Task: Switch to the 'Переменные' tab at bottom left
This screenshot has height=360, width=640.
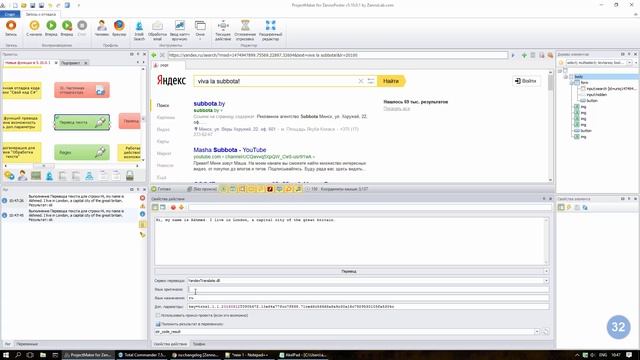Action: [27, 344]
